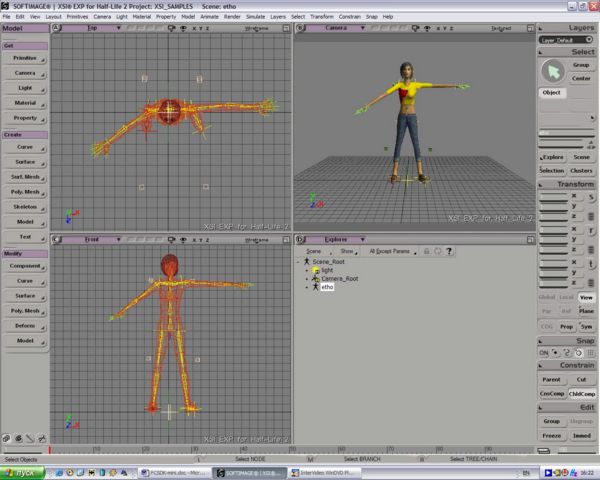Click the red timeline playhead marker
Viewport: 600px width, 480px height.
coord(50,450)
